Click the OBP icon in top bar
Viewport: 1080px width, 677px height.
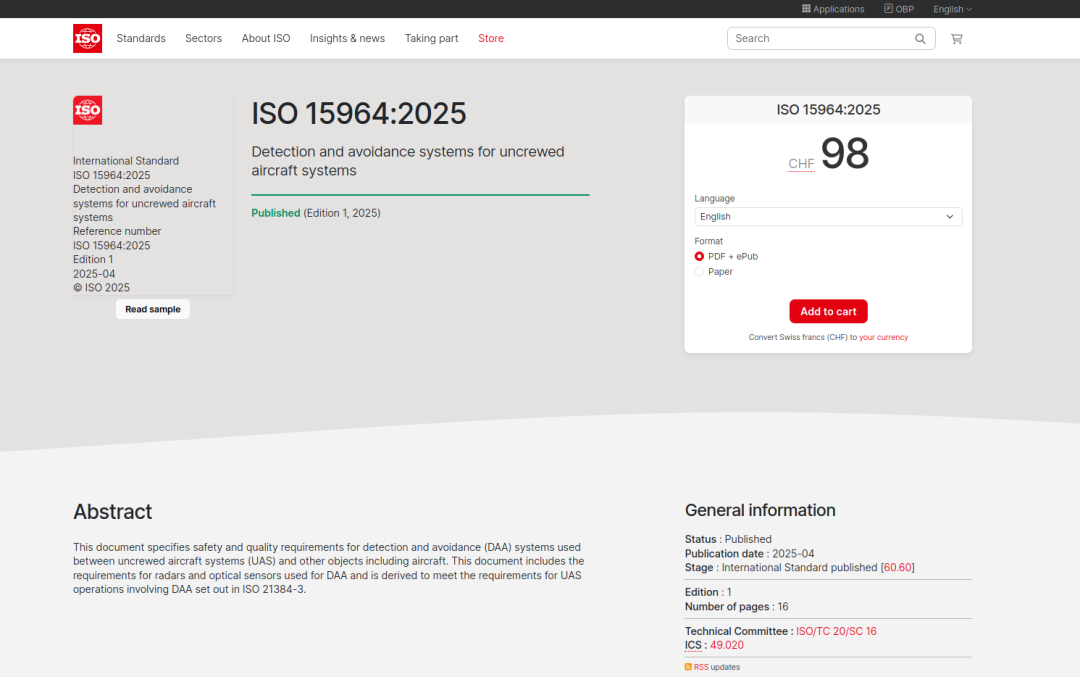pyautogui.click(x=888, y=8)
